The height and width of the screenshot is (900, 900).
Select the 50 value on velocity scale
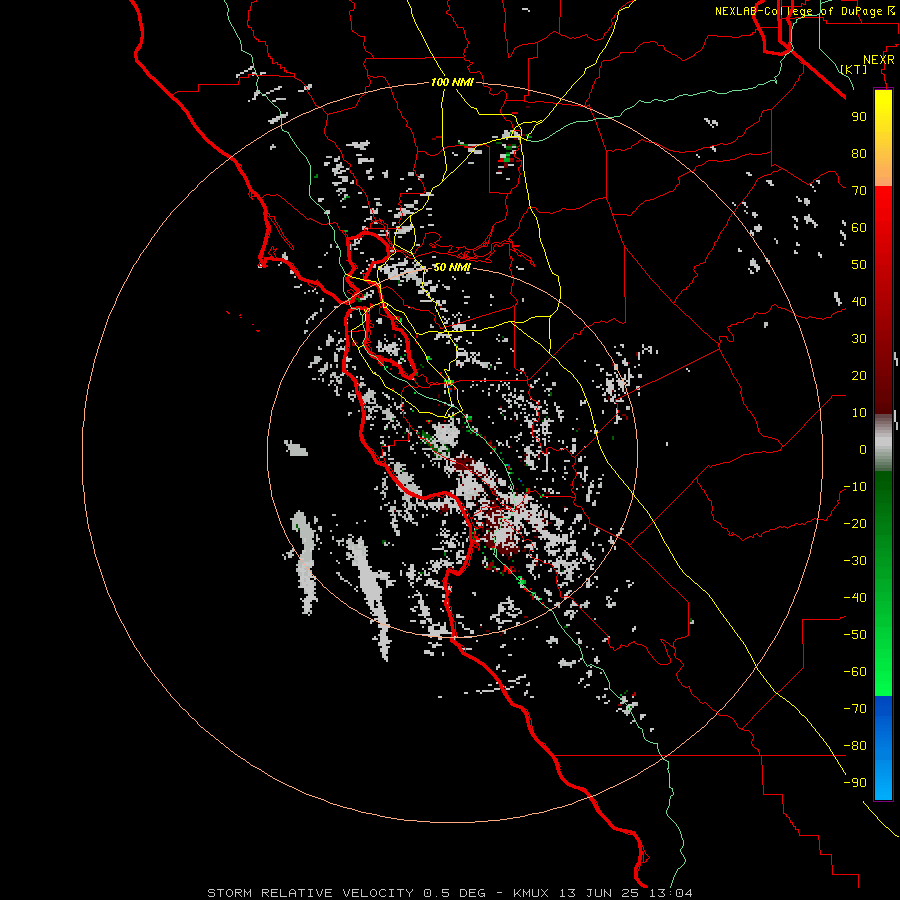click(x=859, y=265)
